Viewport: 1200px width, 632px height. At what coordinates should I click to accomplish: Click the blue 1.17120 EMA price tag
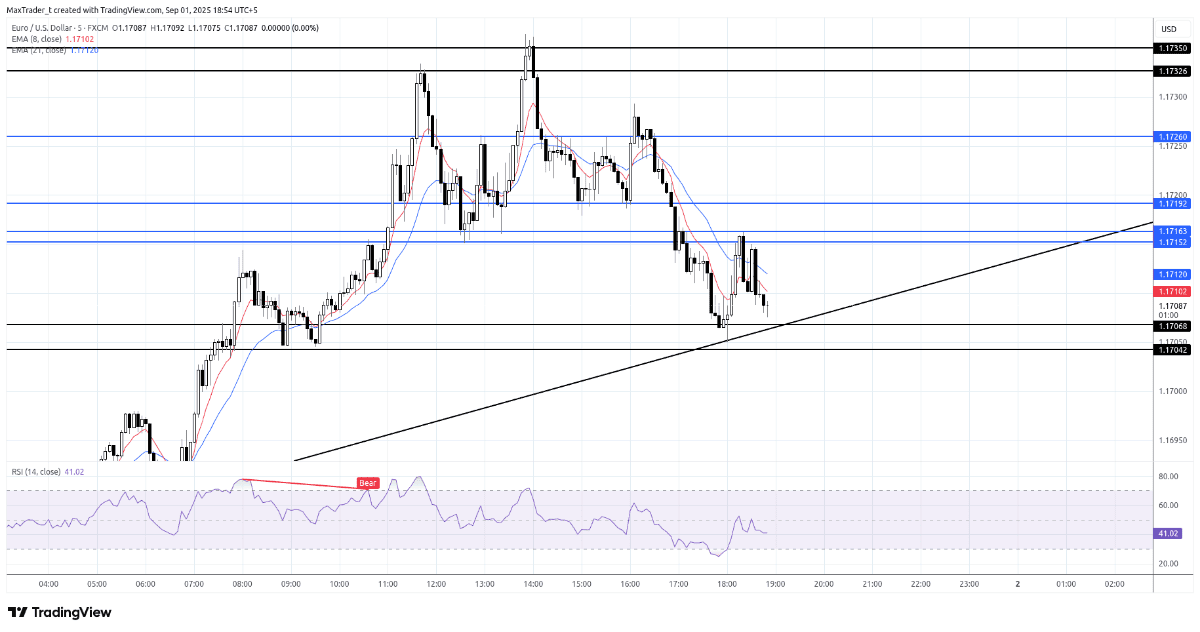point(1173,274)
